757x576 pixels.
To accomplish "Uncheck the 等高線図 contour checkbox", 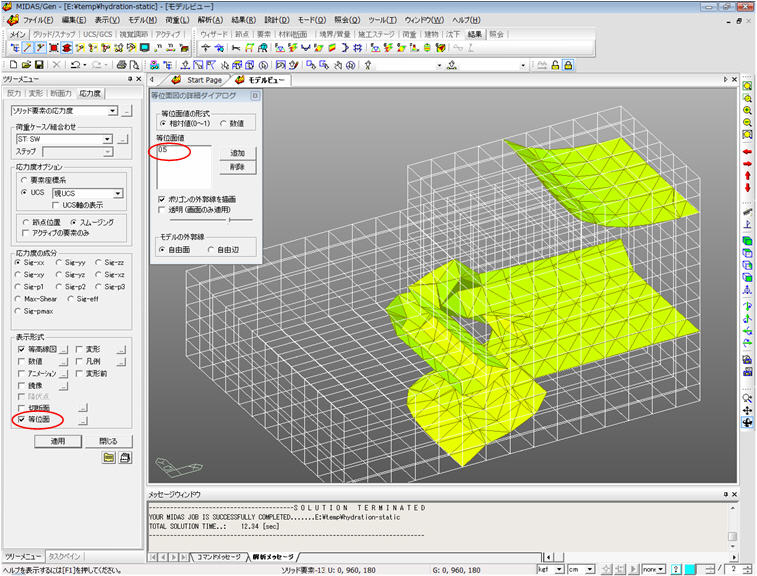I will click(x=21, y=349).
